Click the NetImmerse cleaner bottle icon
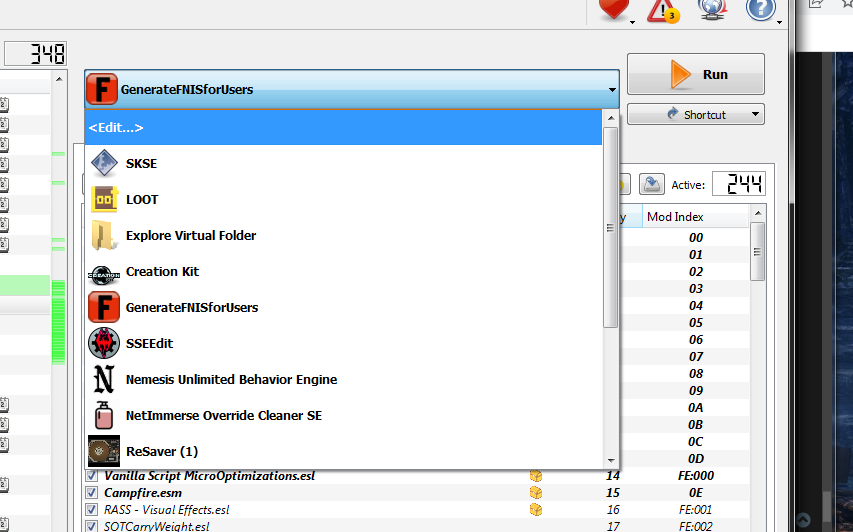Screen dimensions: 853x532 pyautogui.click(x=104, y=415)
